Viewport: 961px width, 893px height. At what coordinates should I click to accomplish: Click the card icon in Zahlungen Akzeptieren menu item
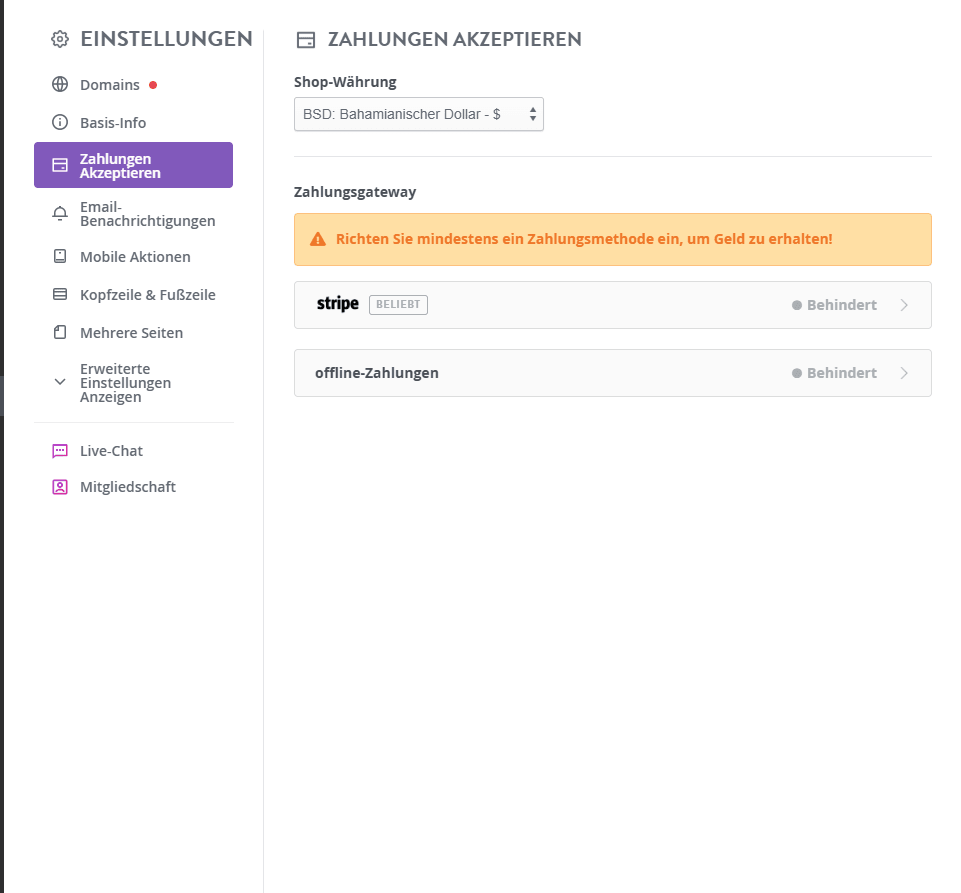point(59,165)
